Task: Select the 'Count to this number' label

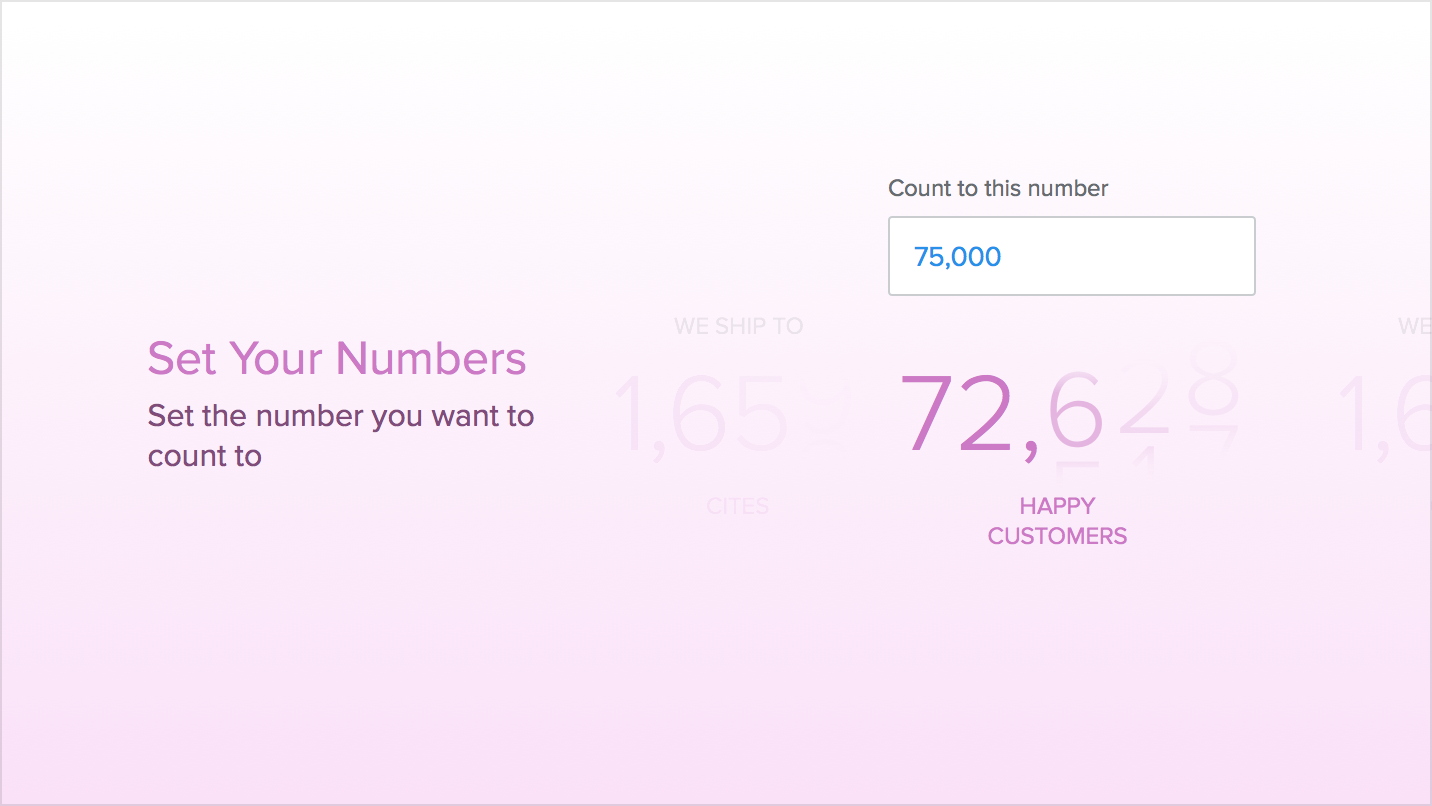Action: click(x=998, y=188)
